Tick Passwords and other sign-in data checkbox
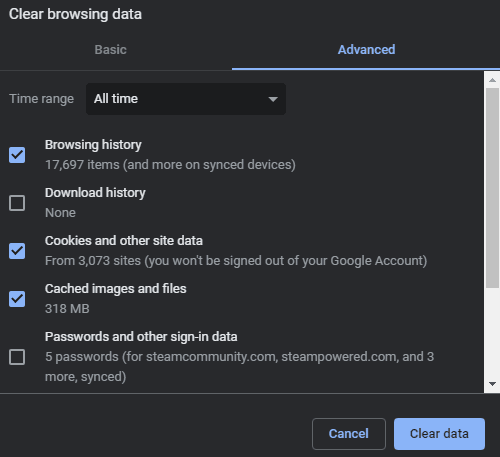 pos(17,357)
